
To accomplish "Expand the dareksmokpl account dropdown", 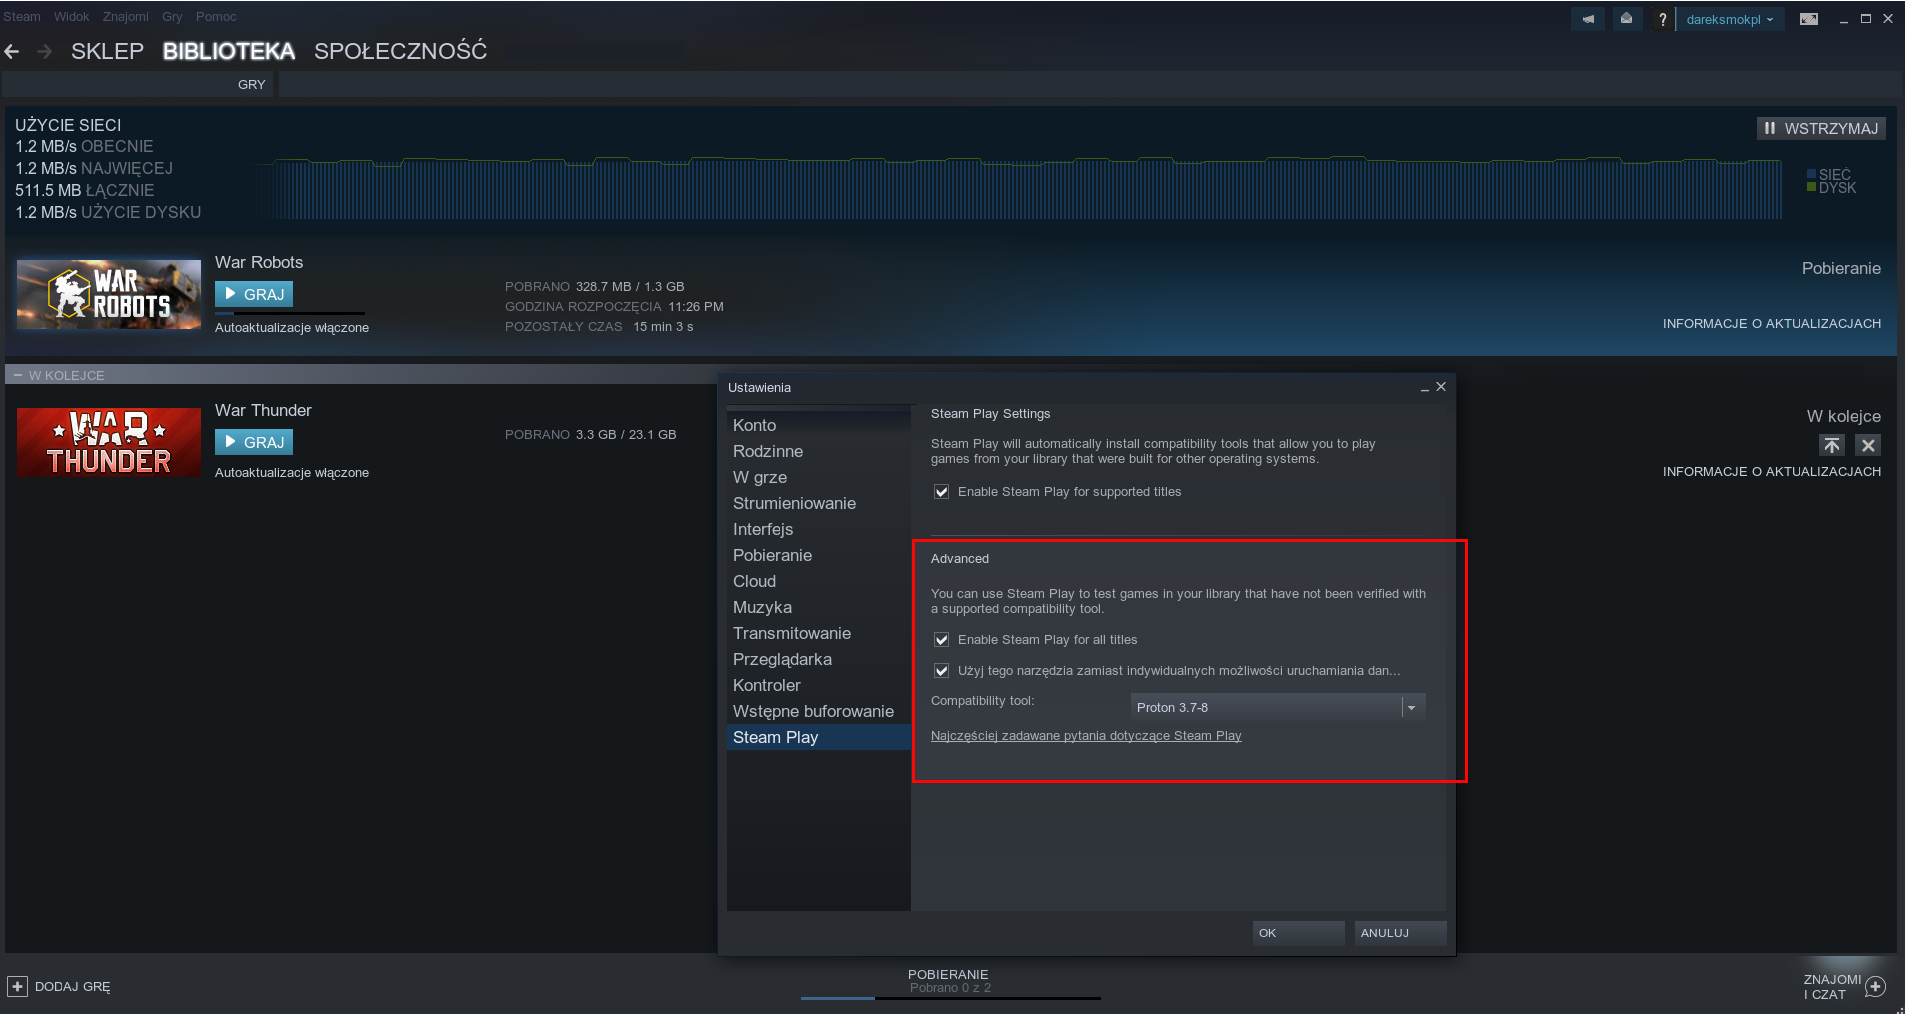I will (1730, 19).
